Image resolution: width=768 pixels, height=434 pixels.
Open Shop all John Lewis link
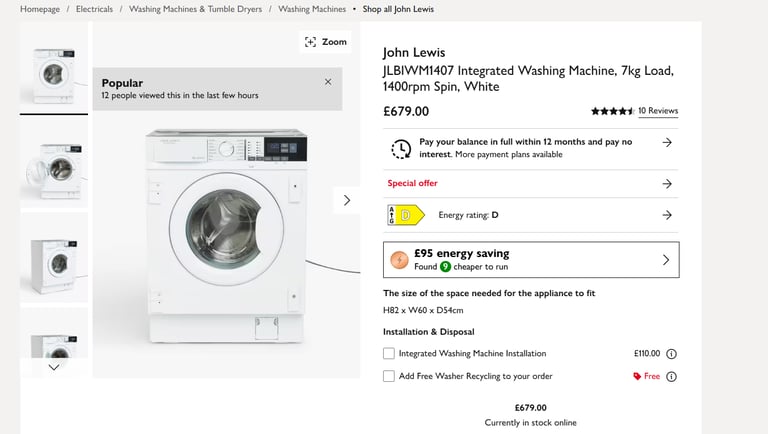point(398,9)
